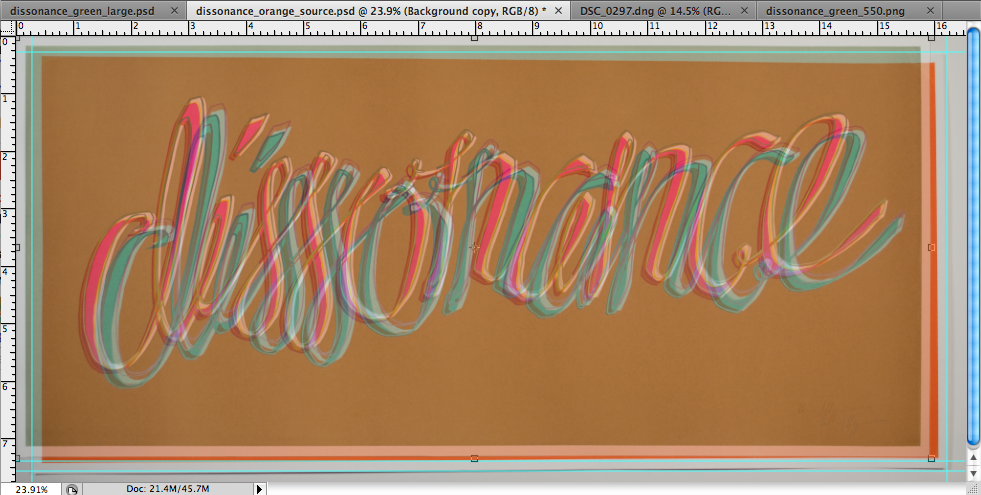
Task: Close the dissonance_green_550.png tab
Action: (930, 9)
